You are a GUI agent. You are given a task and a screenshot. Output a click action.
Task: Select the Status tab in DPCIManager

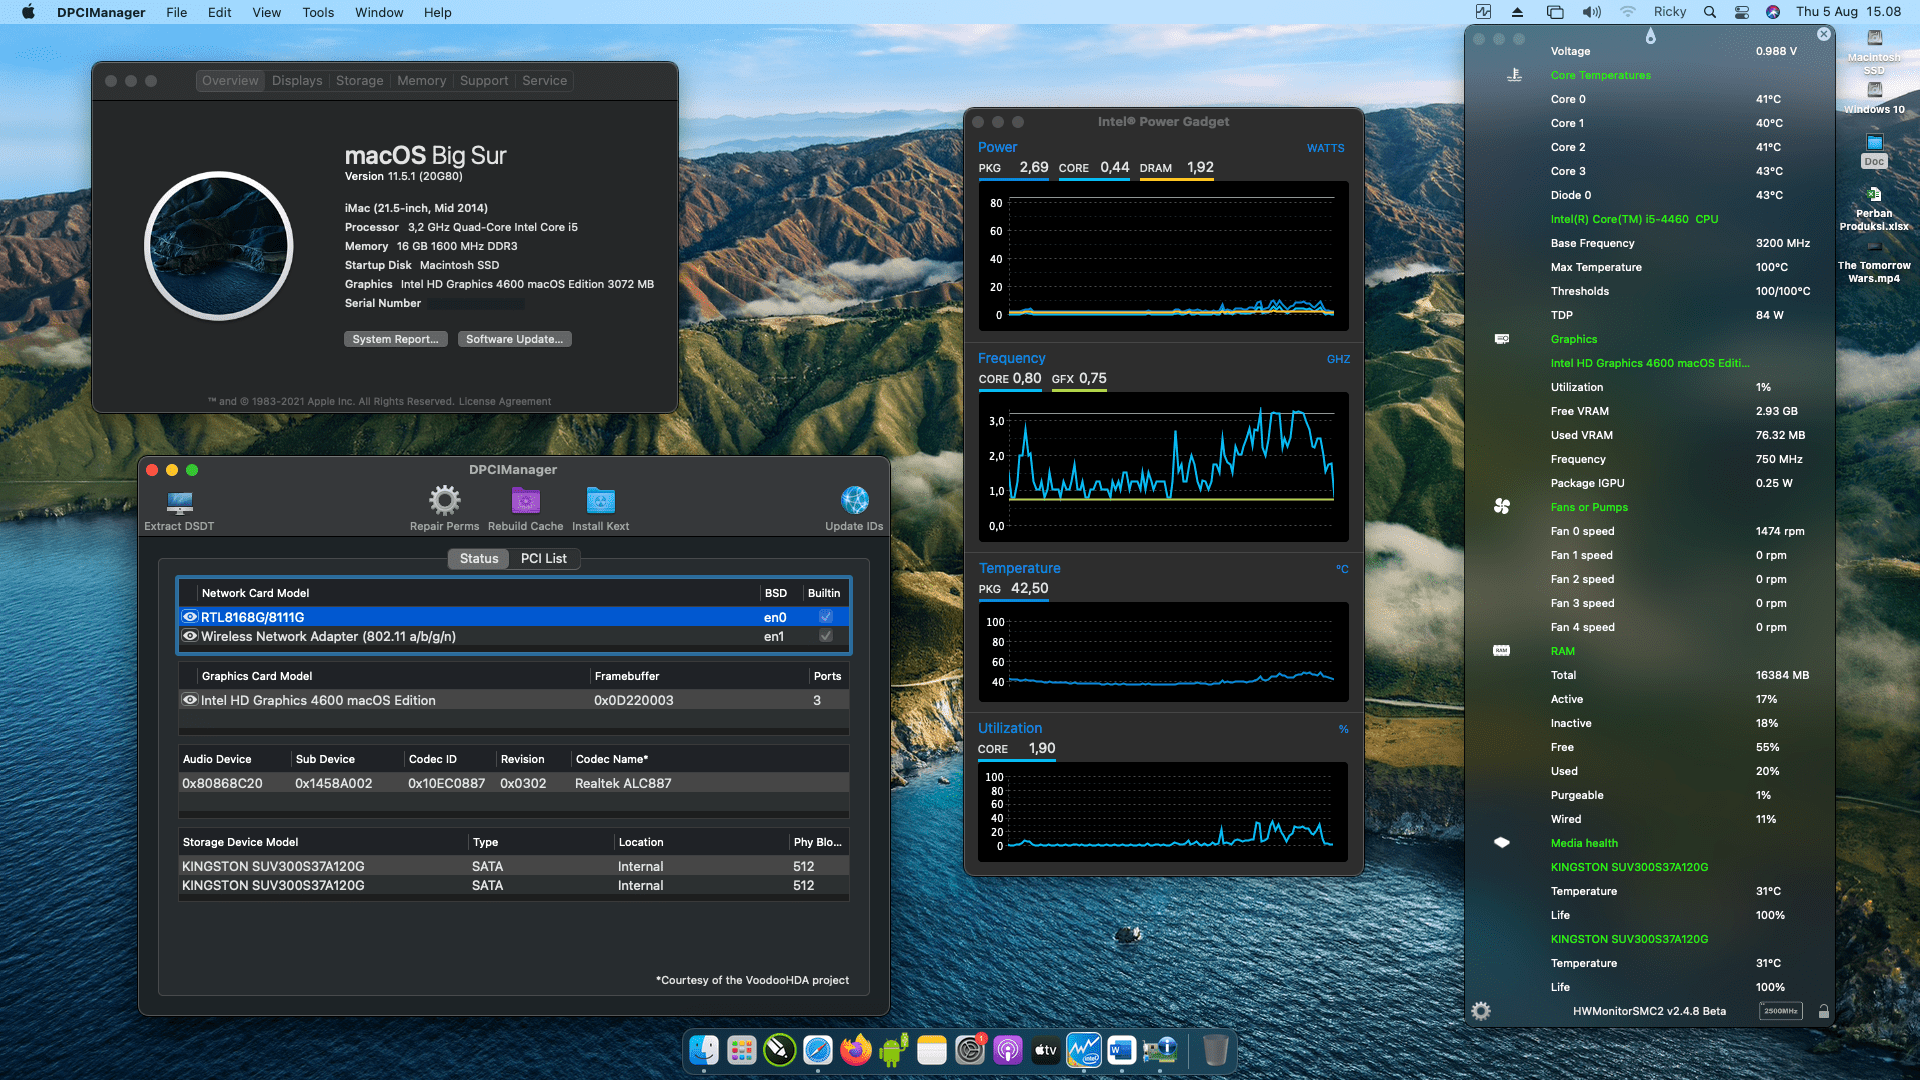pos(479,558)
